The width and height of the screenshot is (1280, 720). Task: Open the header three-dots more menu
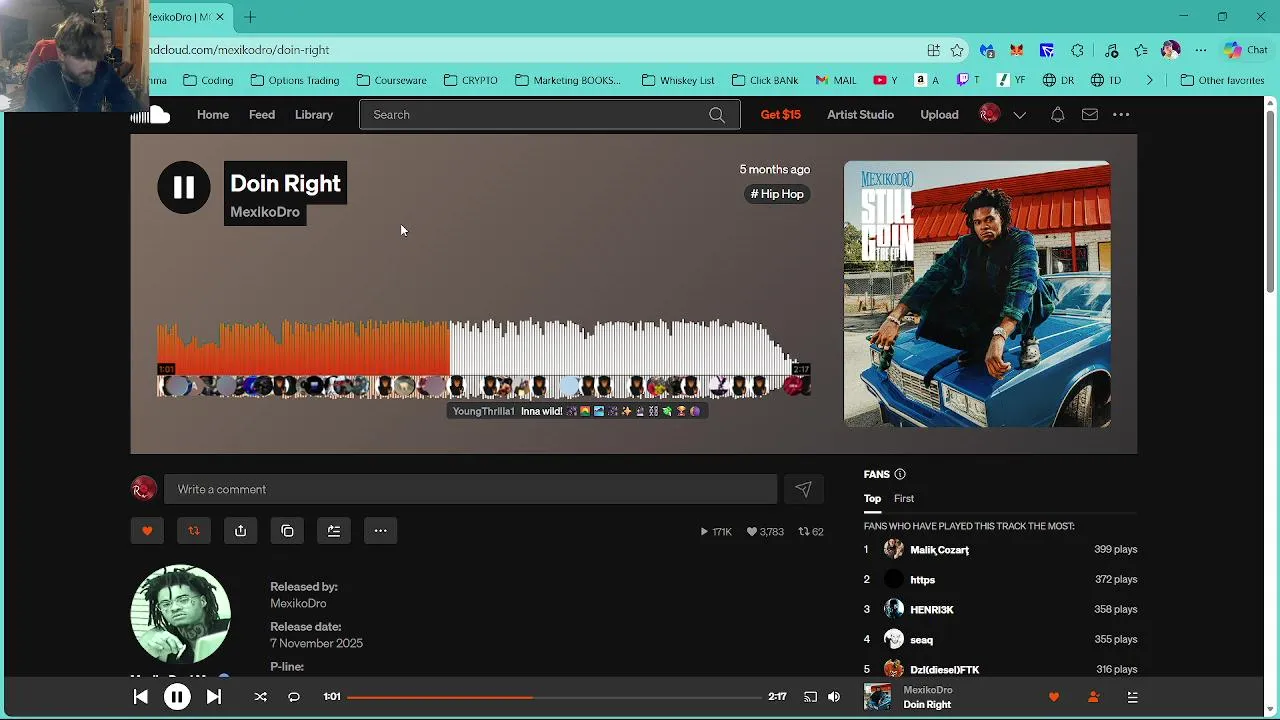(x=1121, y=115)
